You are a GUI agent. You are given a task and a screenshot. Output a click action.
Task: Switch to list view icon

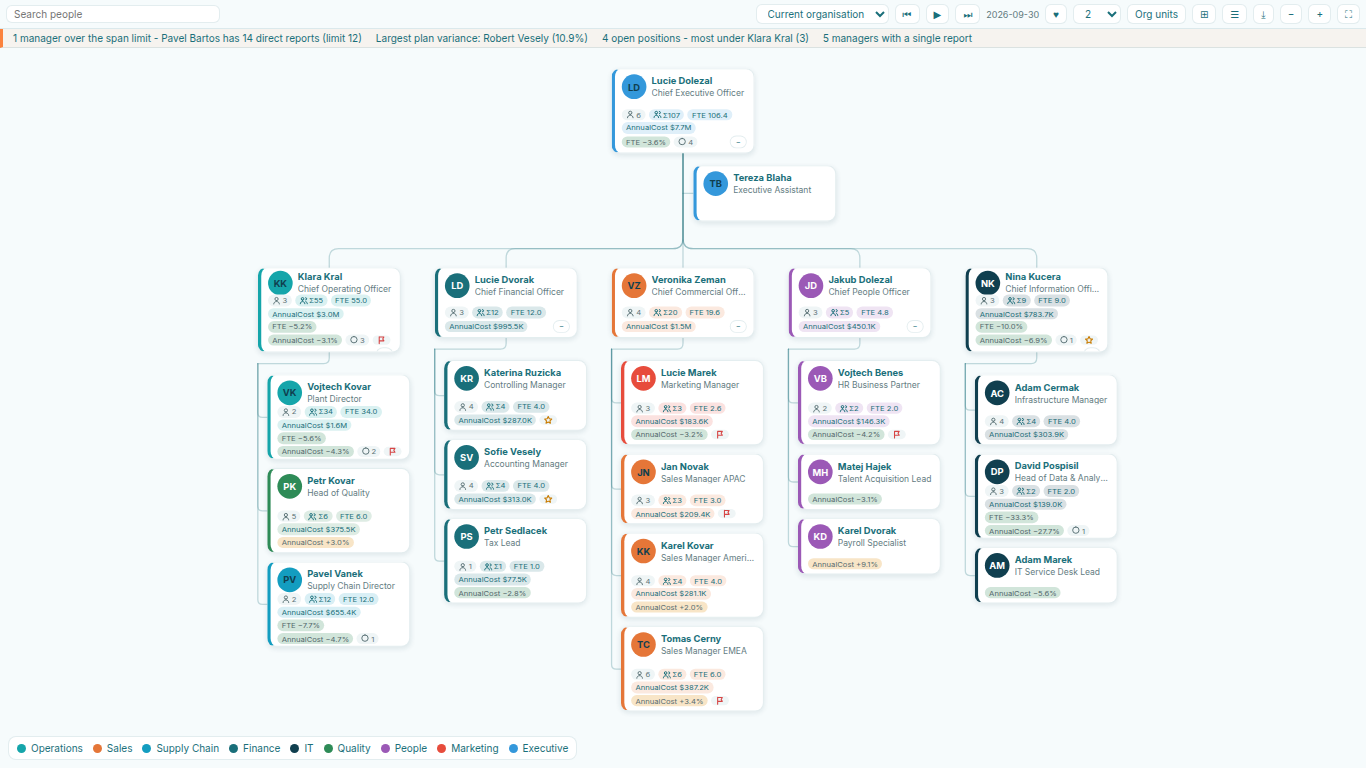click(x=1234, y=14)
